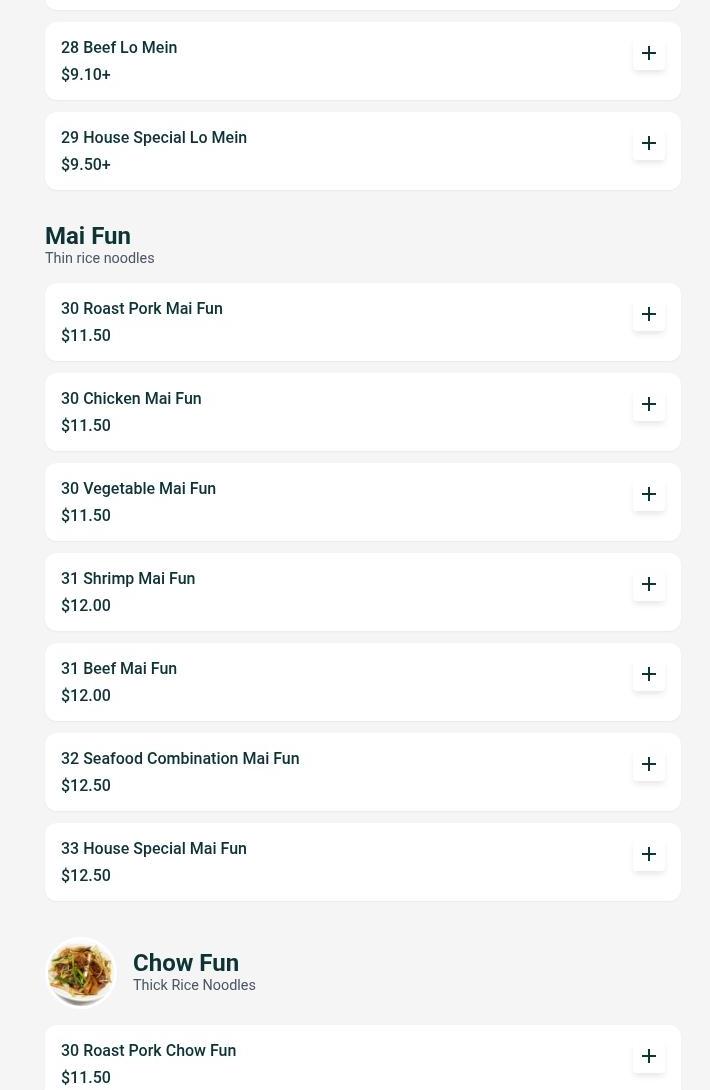Click the $9.10+ Beef Lo Mein price
Screen dimensions: 710x1090
(86, 74)
